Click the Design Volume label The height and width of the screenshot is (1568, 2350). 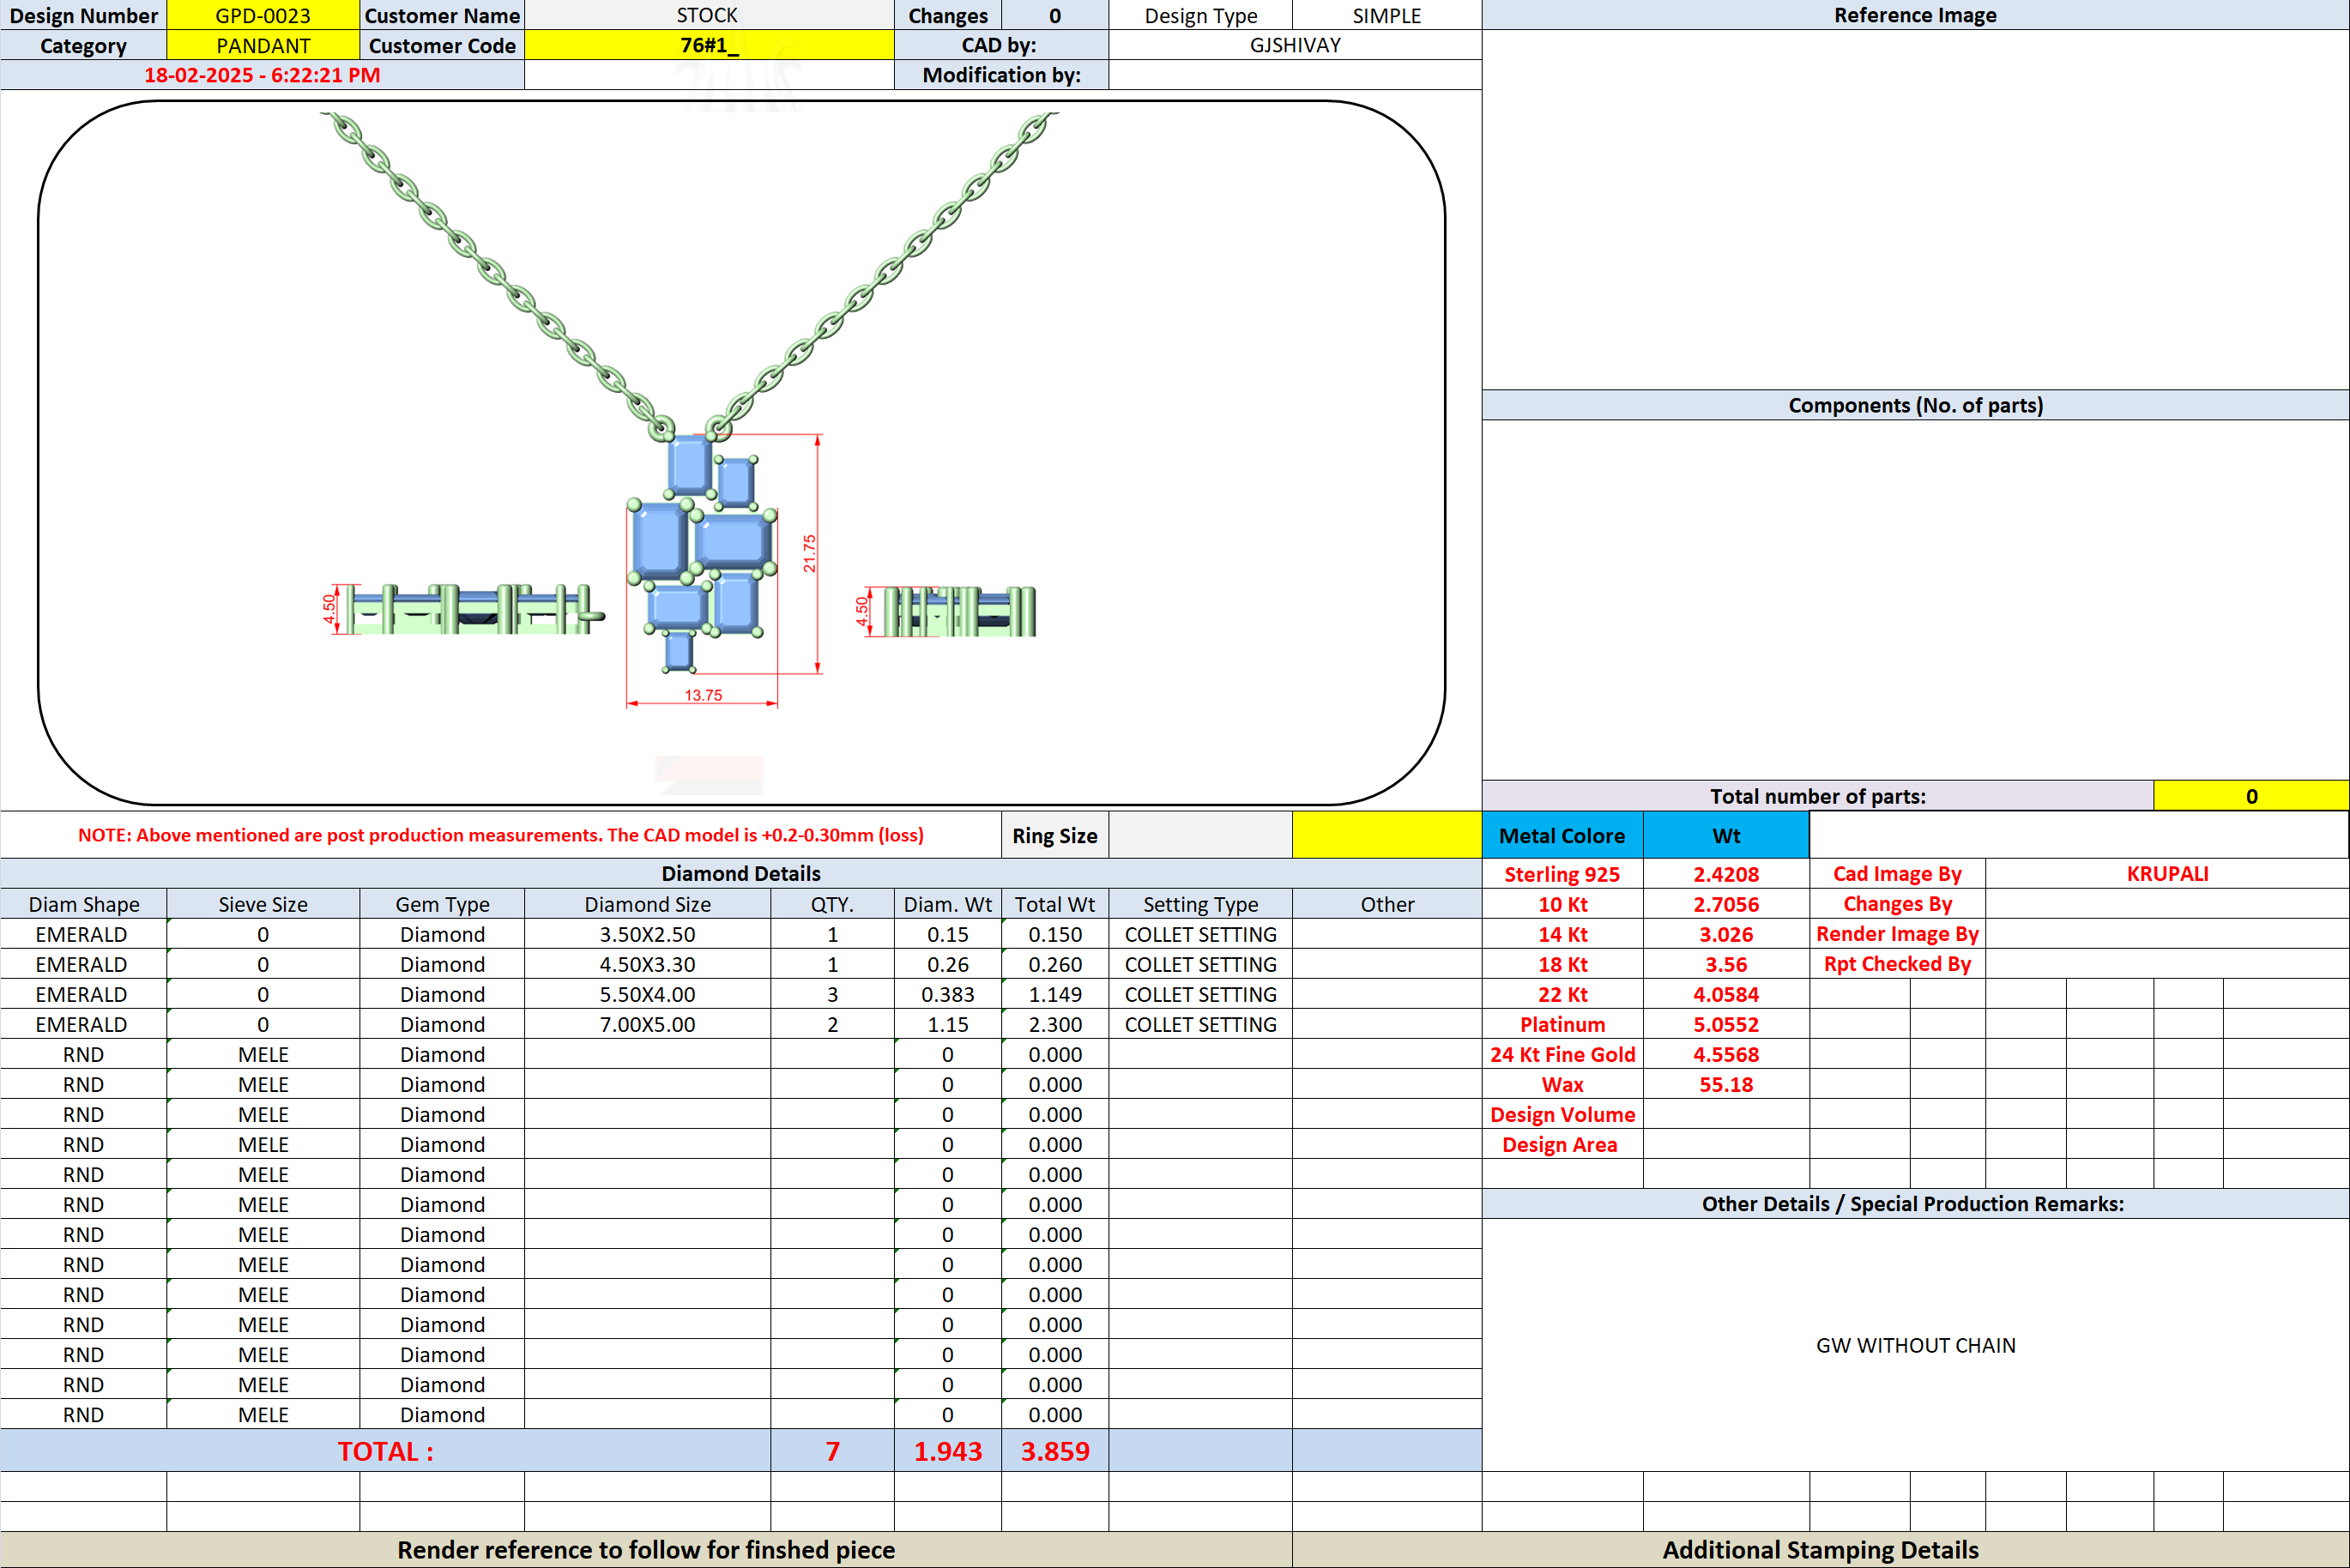1562,1114
